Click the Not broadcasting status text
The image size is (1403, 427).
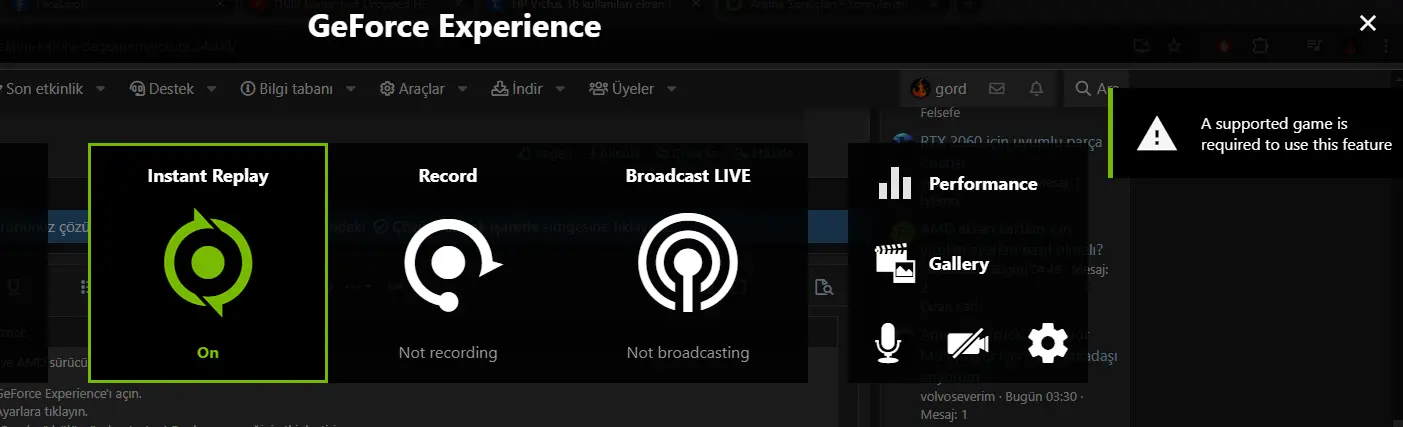tap(688, 352)
